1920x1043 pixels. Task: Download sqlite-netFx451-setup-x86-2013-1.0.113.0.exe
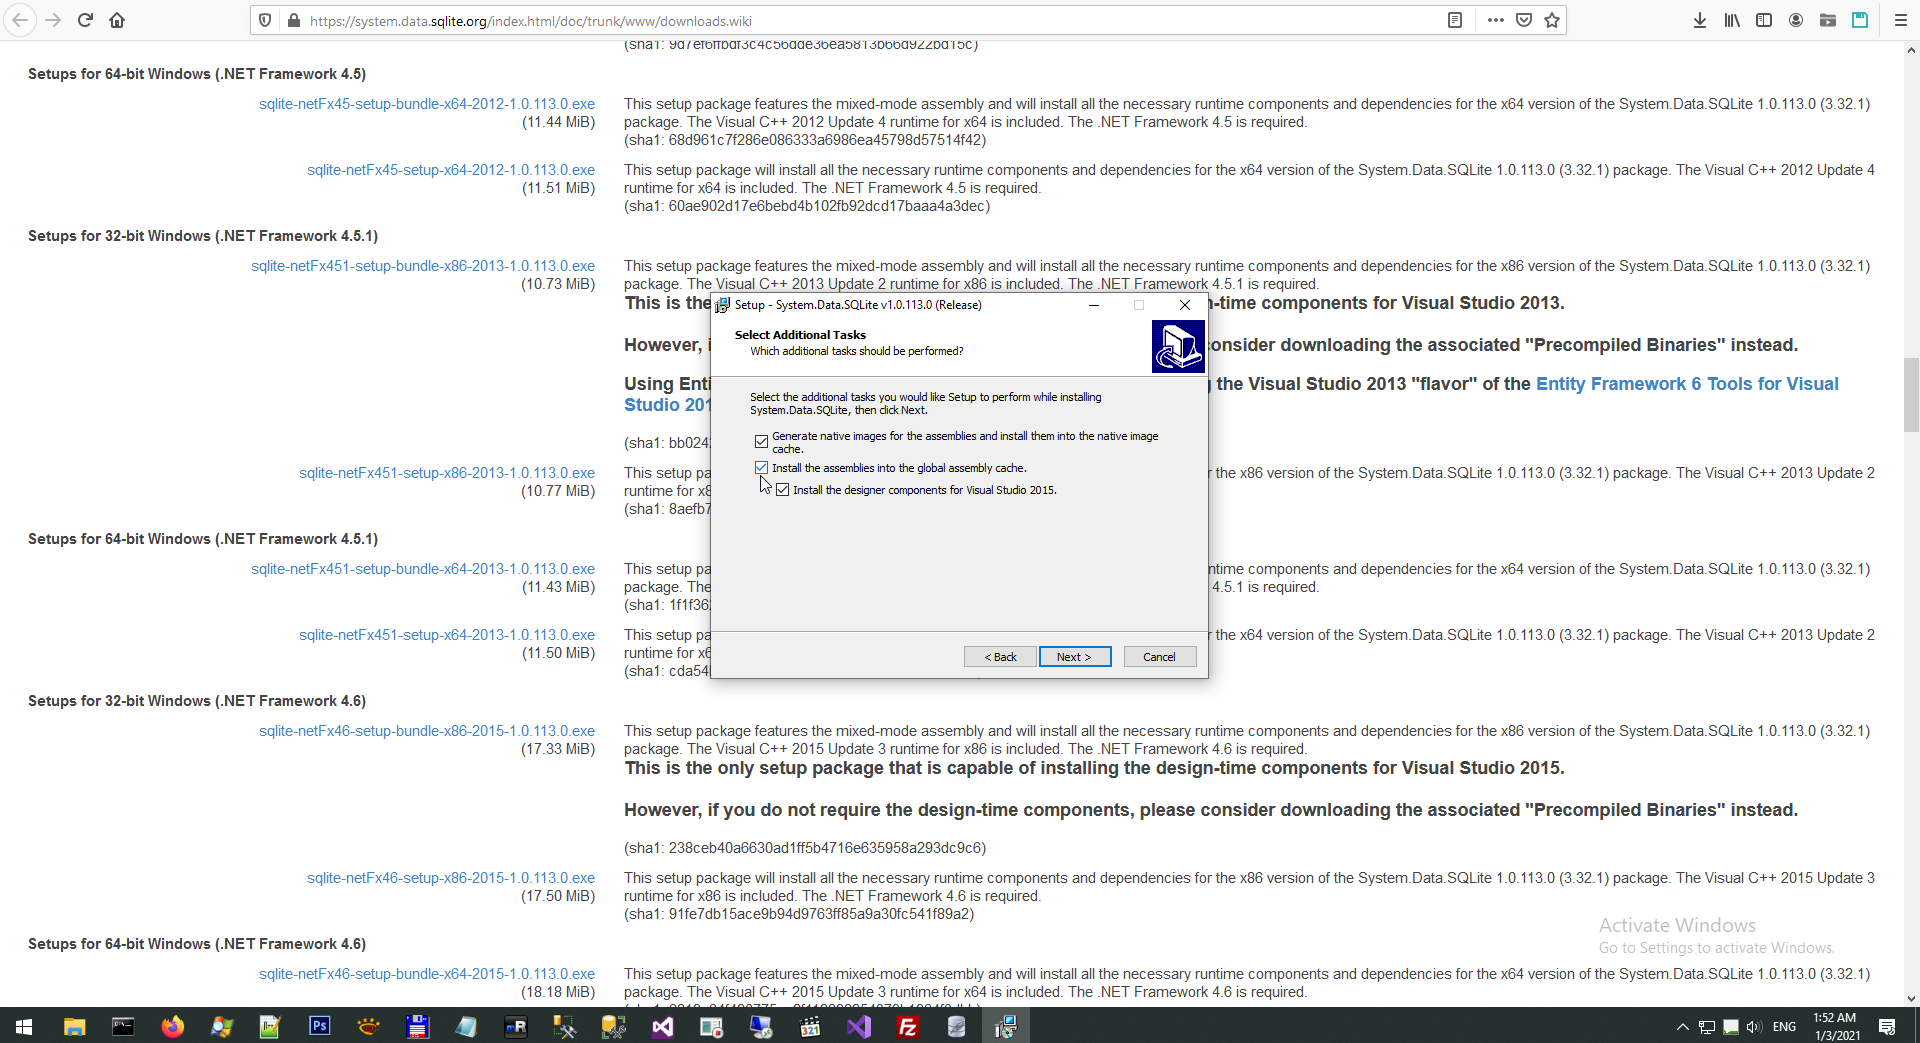(447, 473)
